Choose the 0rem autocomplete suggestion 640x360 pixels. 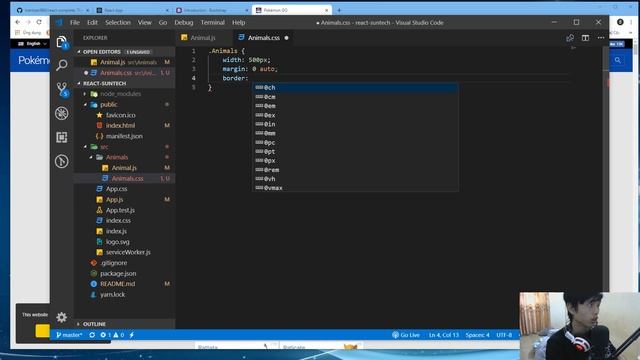[355, 170]
